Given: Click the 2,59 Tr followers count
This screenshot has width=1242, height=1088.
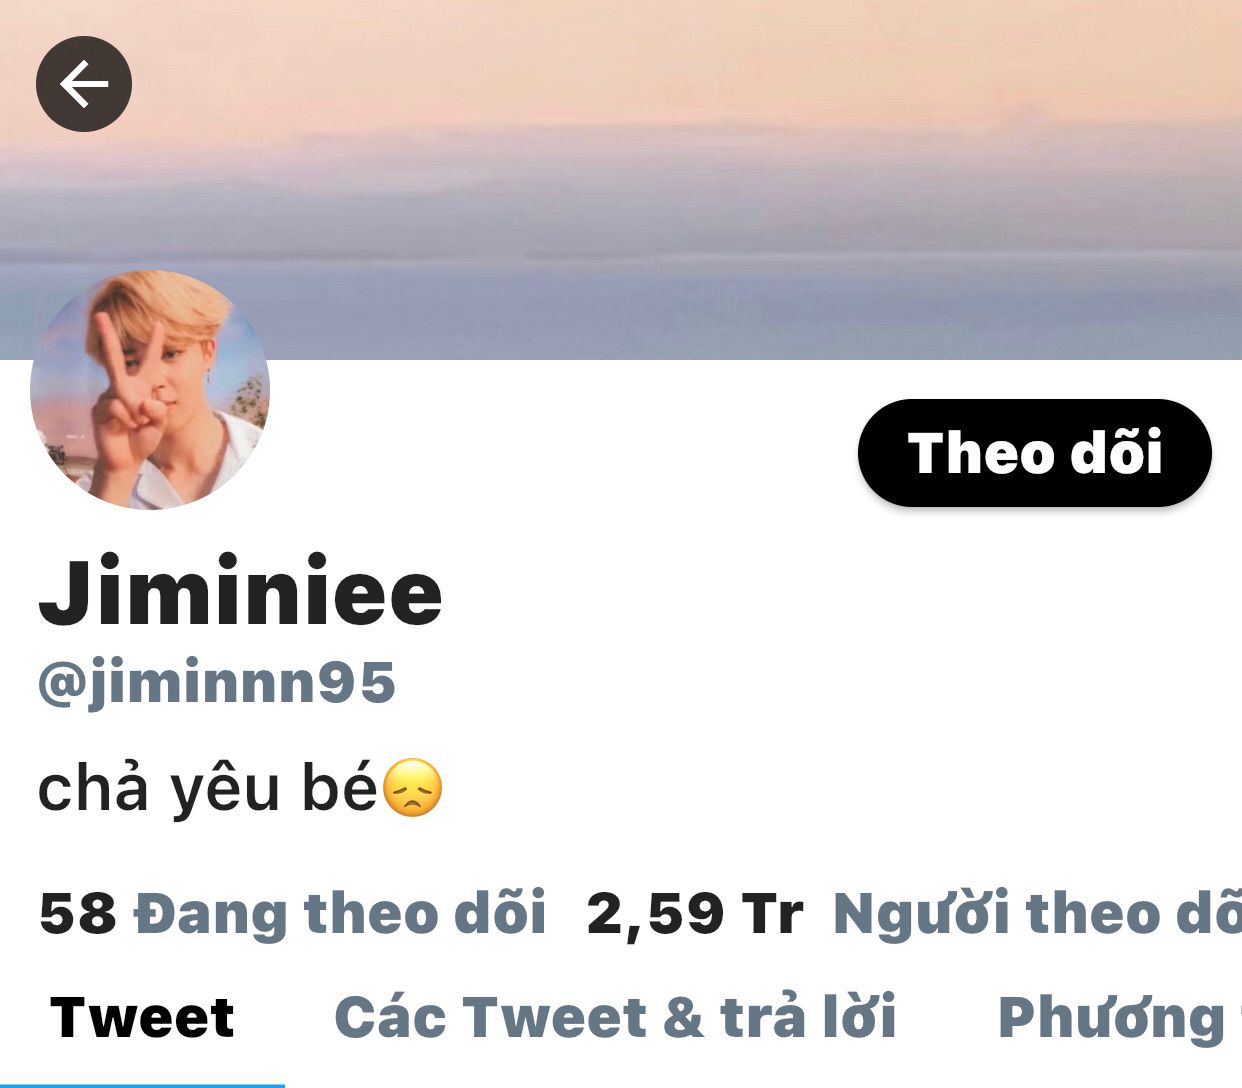Looking at the screenshot, I should click(695, 914).
